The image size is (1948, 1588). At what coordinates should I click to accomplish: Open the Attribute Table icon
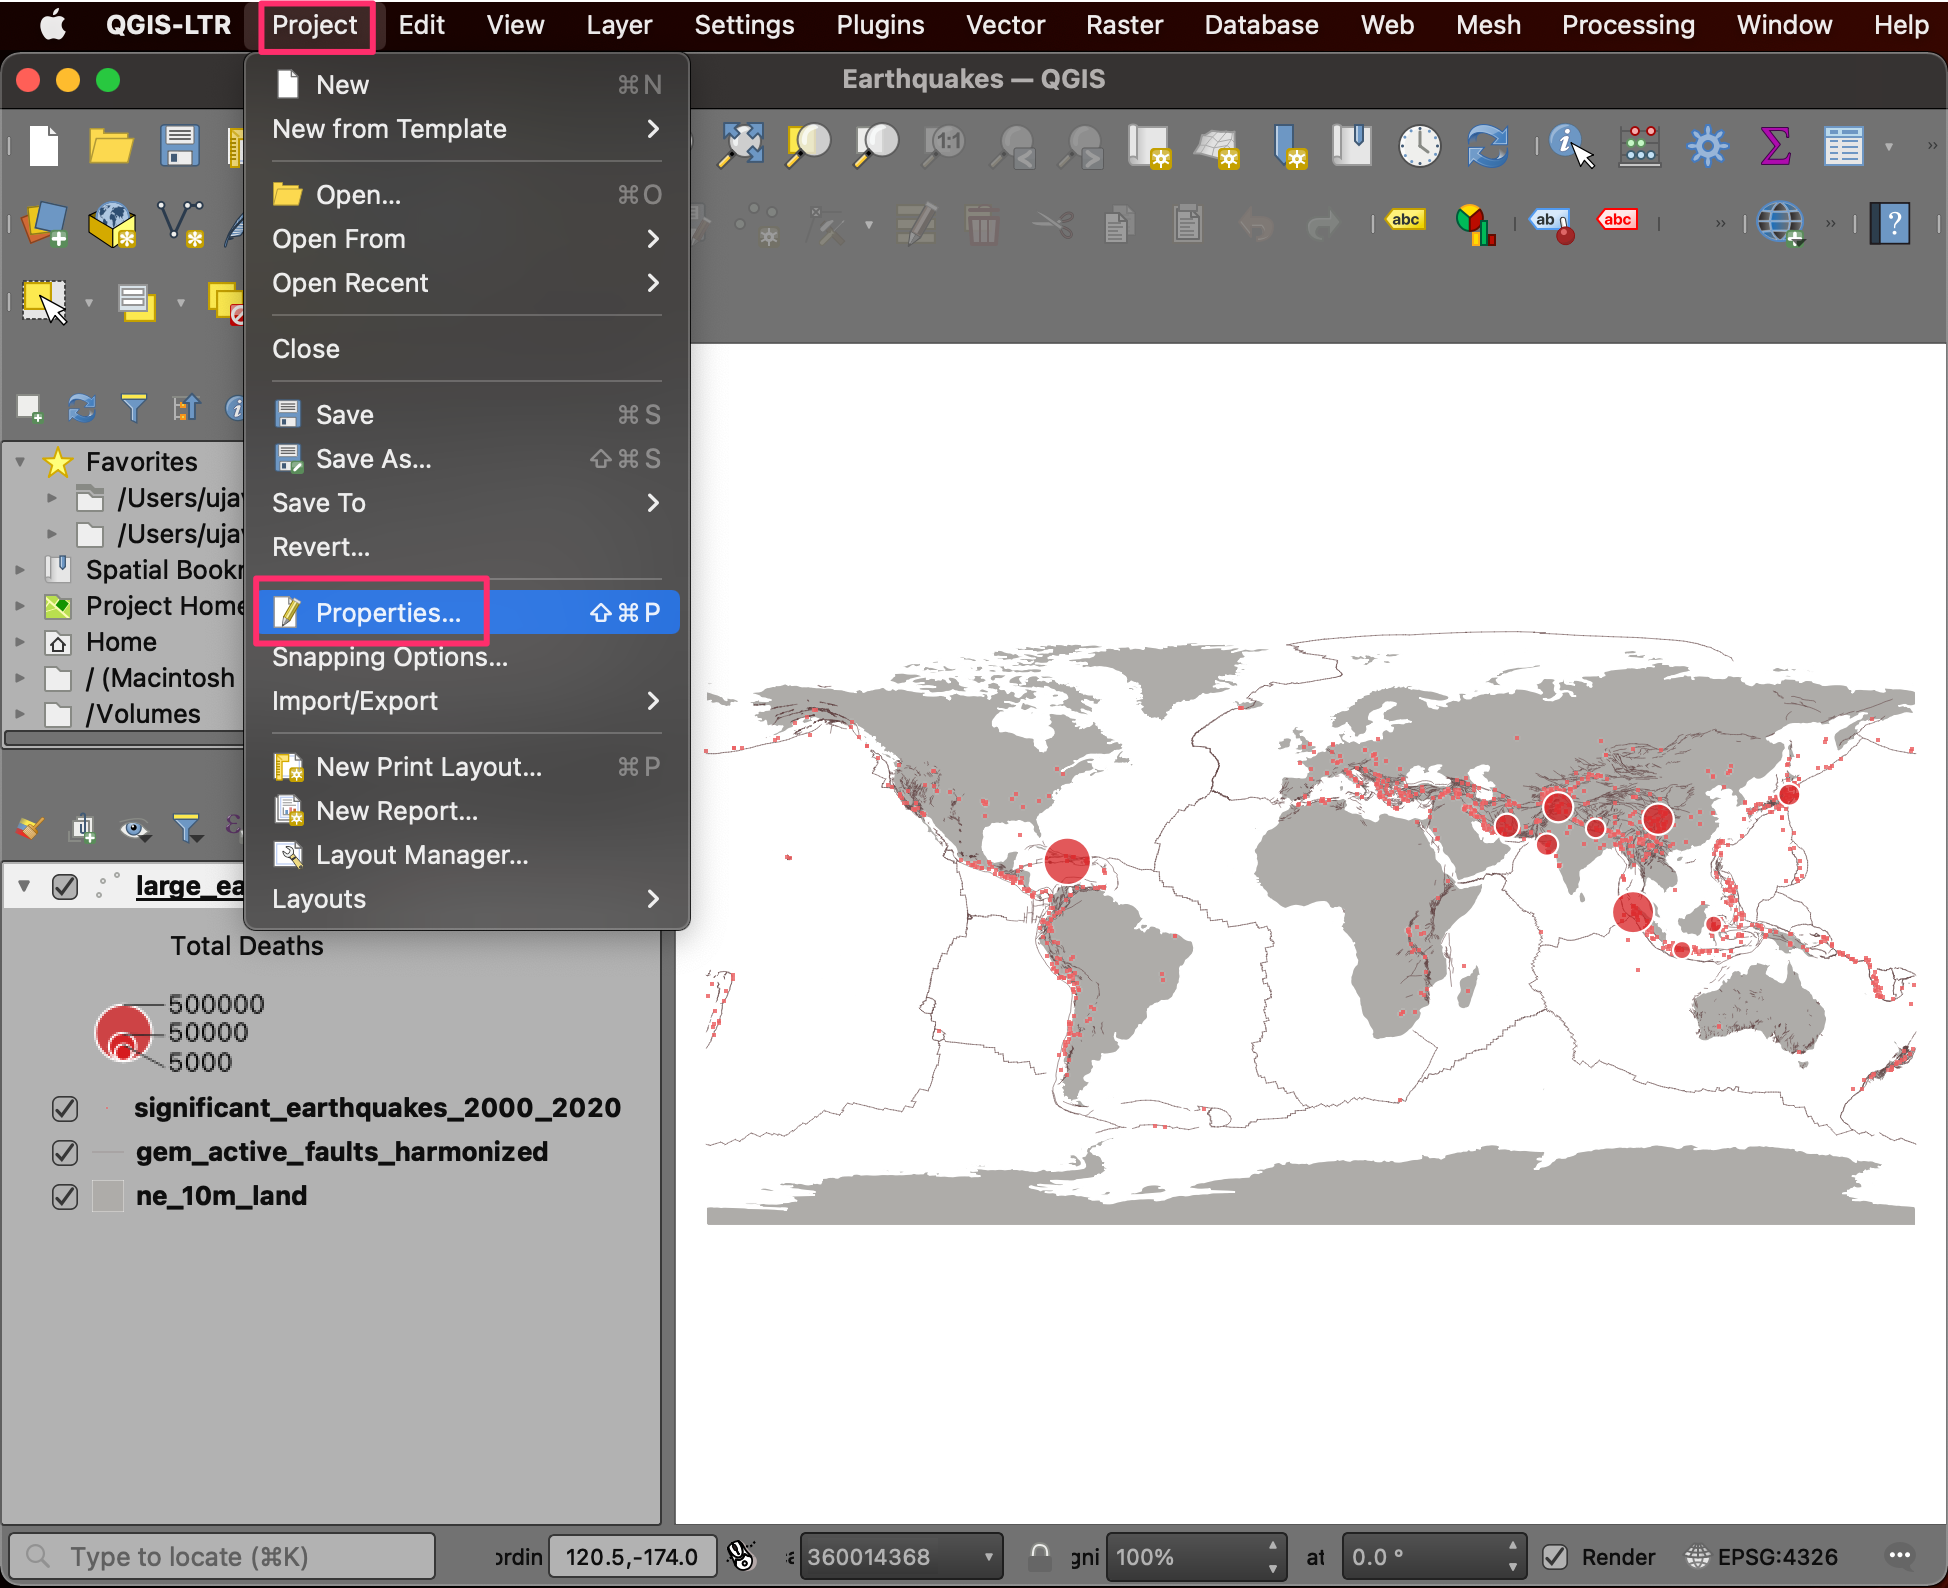[x=1843, y=146]
